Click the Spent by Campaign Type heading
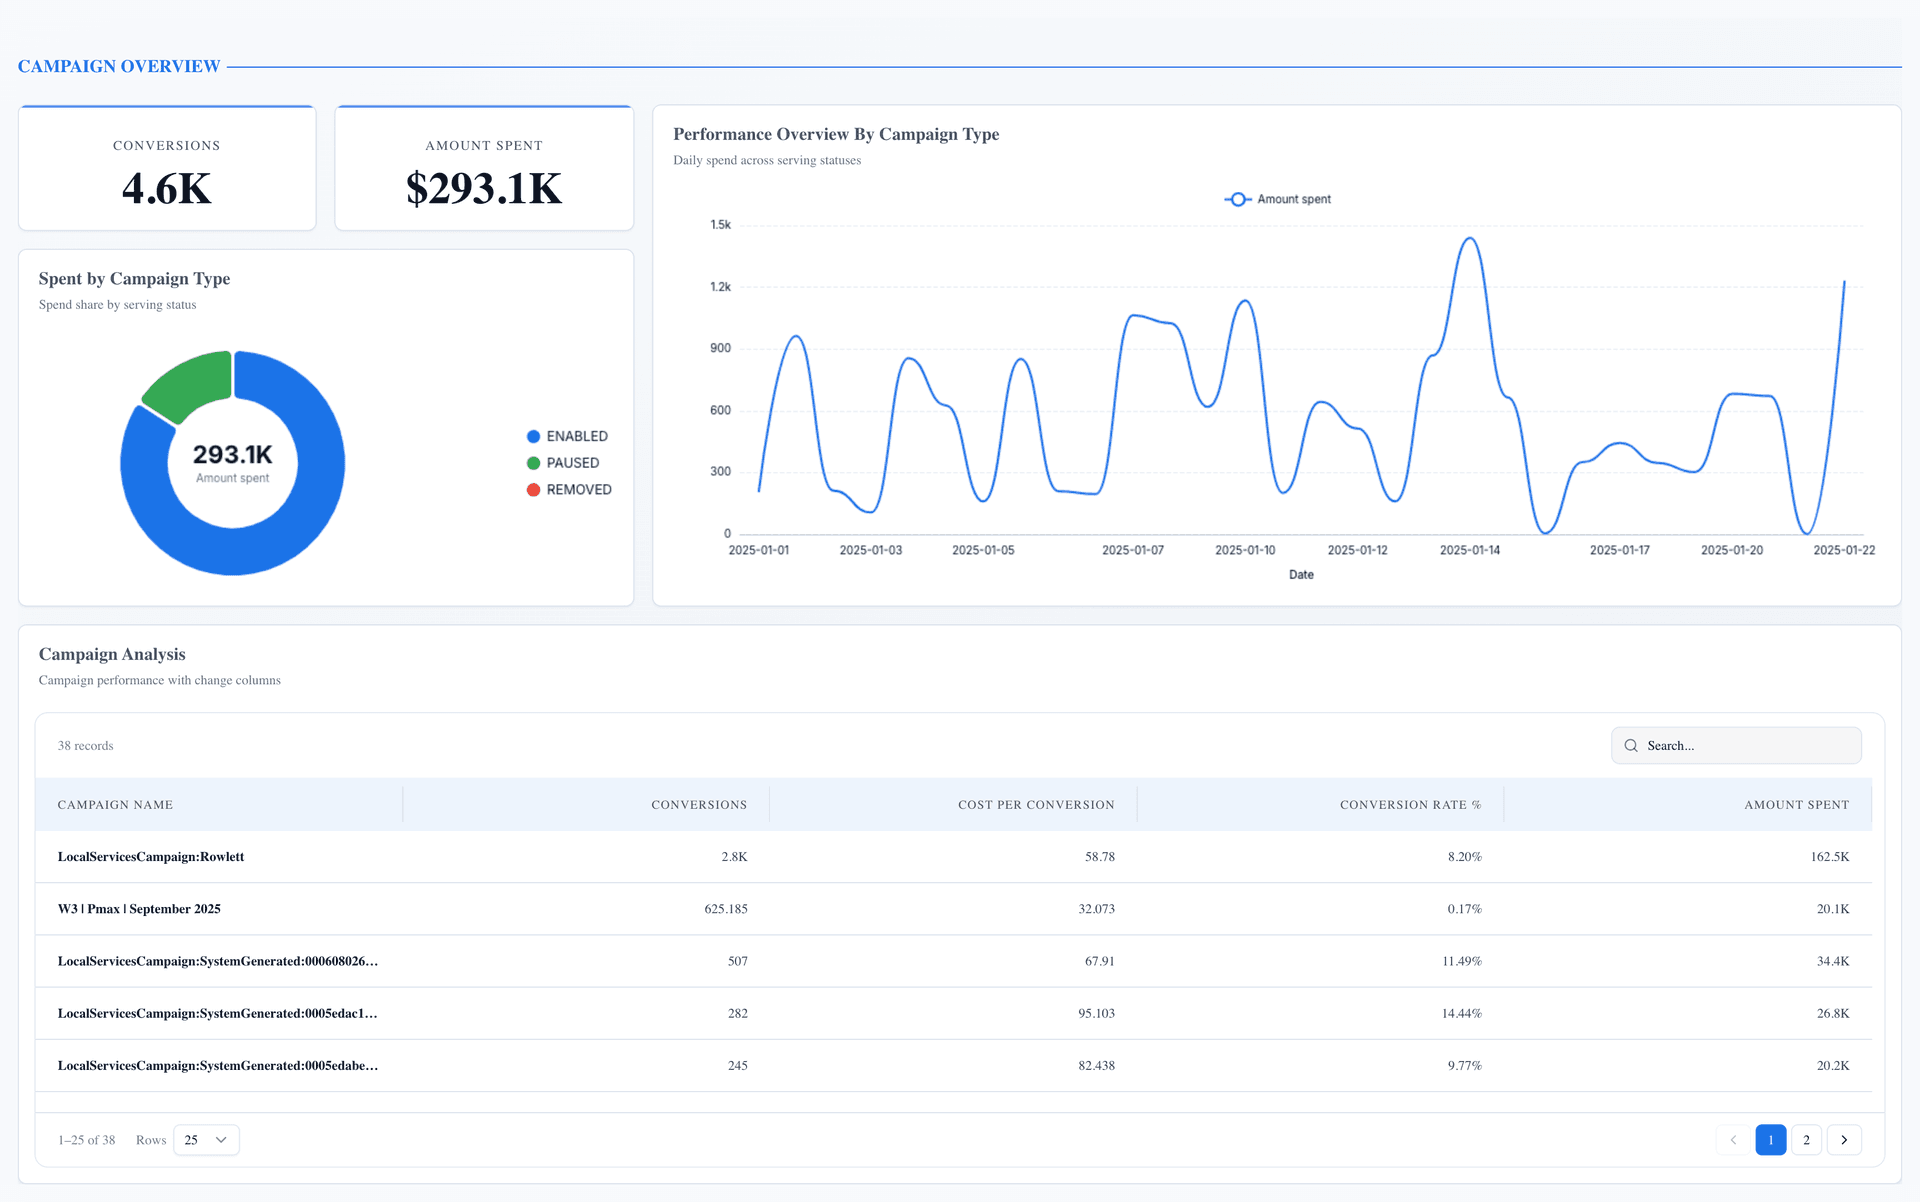 tap(134, 279)
